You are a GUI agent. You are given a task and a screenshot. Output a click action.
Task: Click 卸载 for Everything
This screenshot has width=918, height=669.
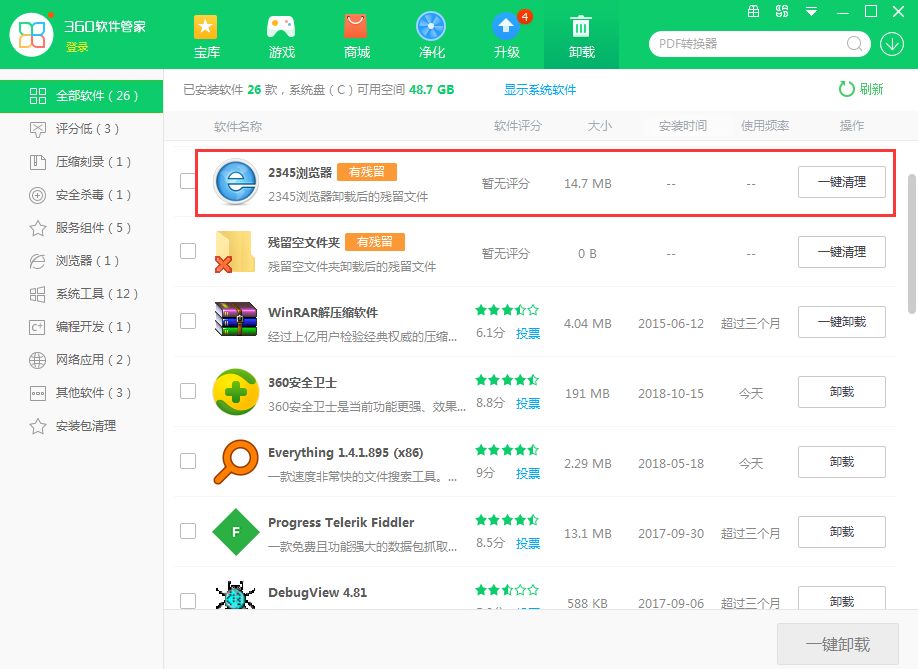[x=841, y=462]
